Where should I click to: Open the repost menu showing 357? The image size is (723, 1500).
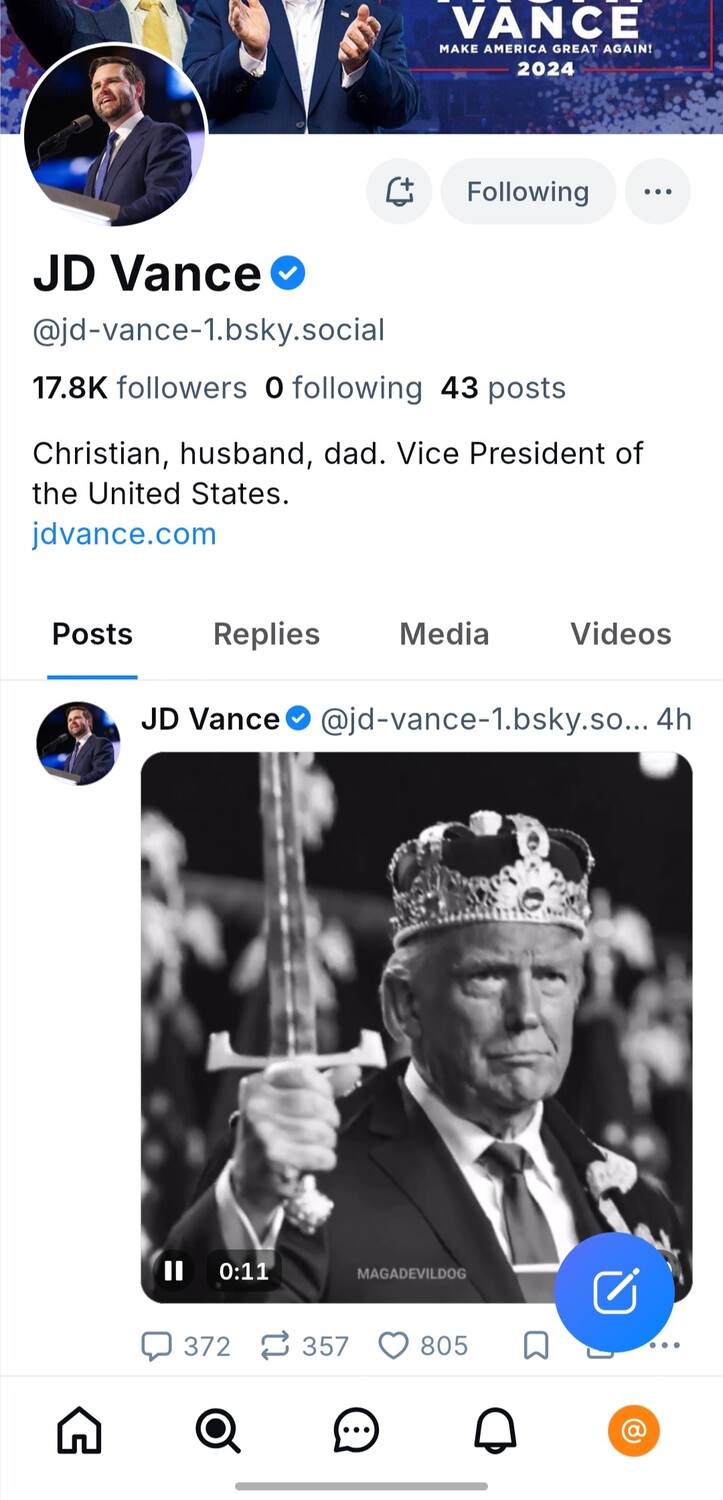coord(275,1346)
